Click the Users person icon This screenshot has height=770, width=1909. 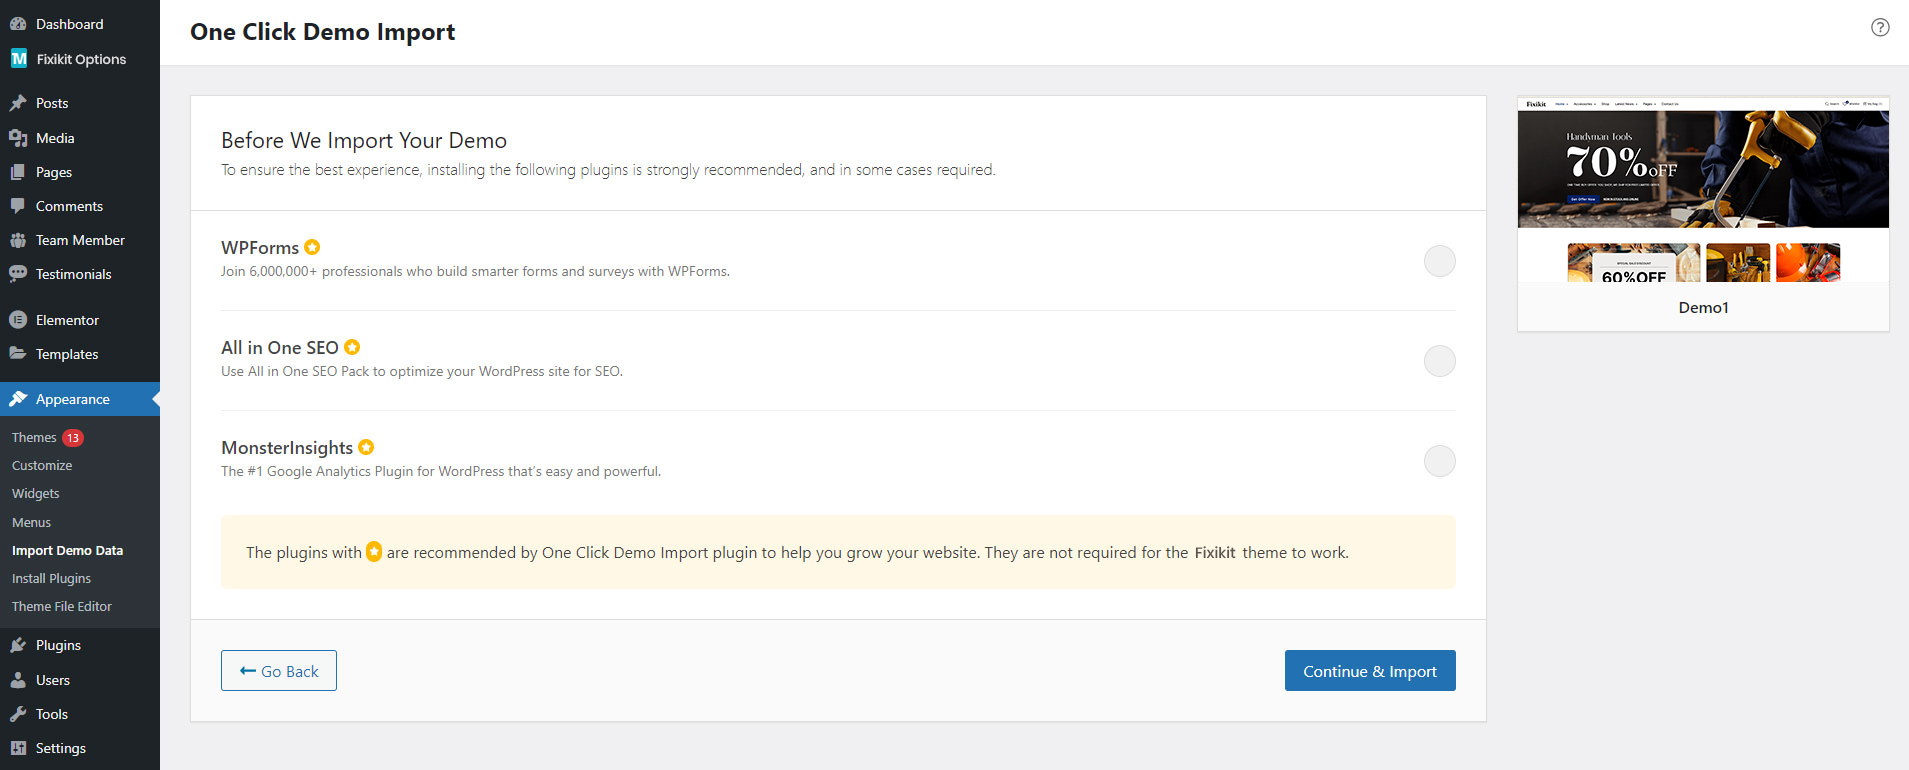coord(18,680)
